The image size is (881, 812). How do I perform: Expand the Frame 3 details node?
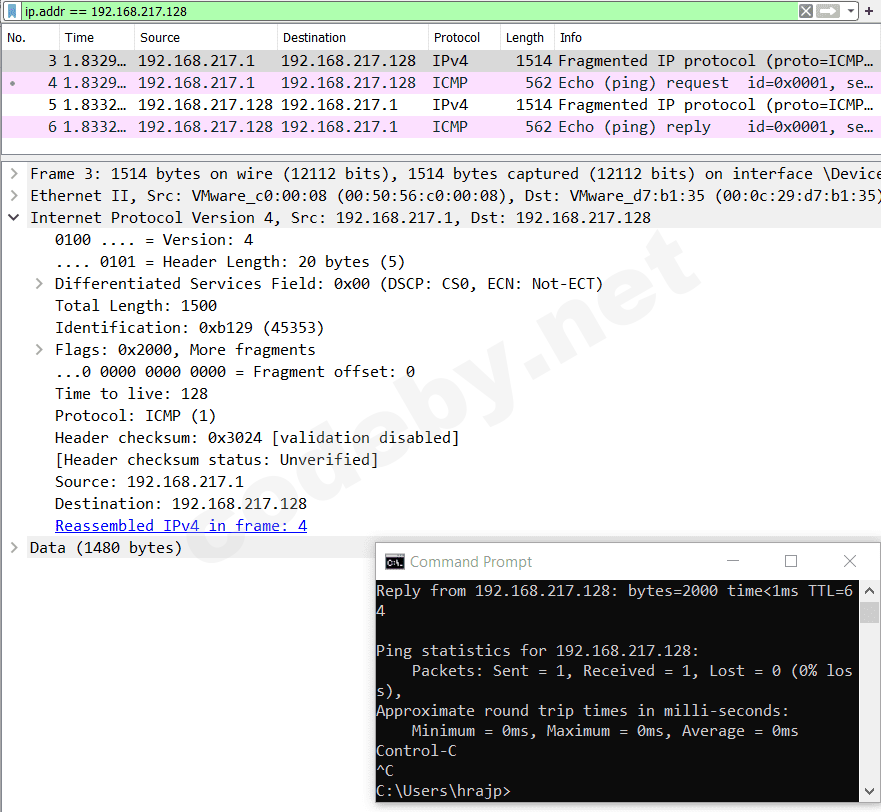(12, 173)
